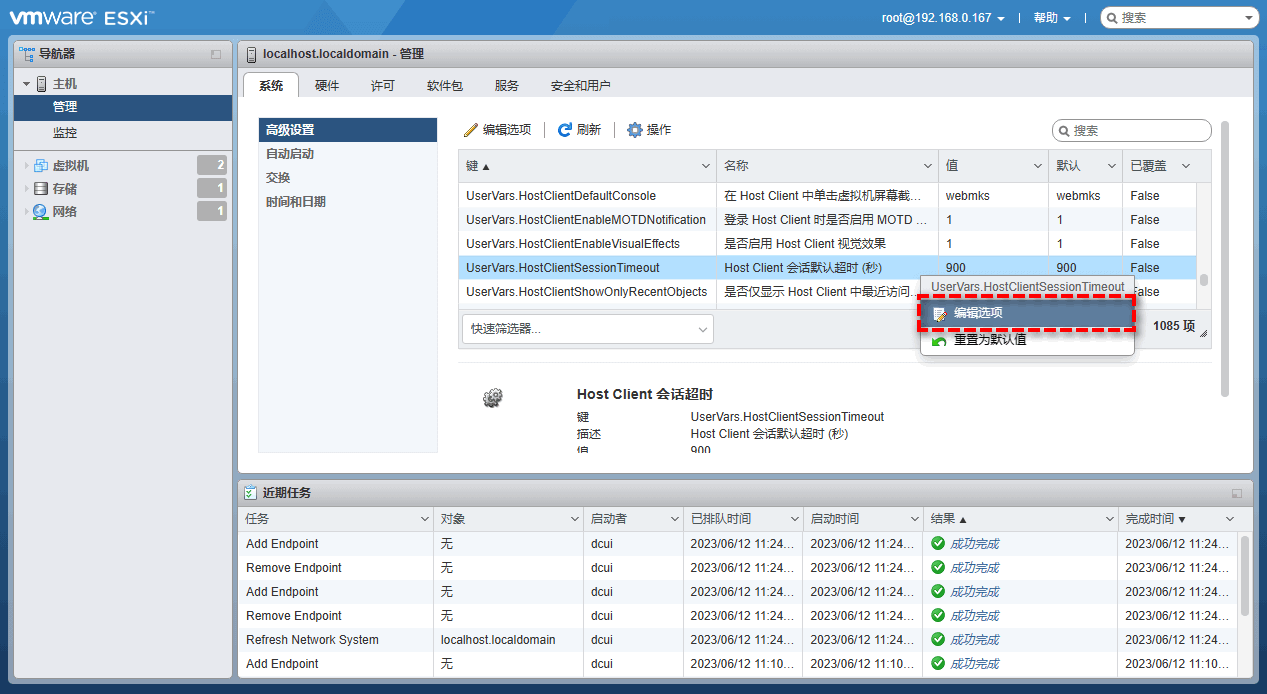The image size is (1267, 694).
Task: Click the reset to default icon in context menu
Action: pos(939,340)
